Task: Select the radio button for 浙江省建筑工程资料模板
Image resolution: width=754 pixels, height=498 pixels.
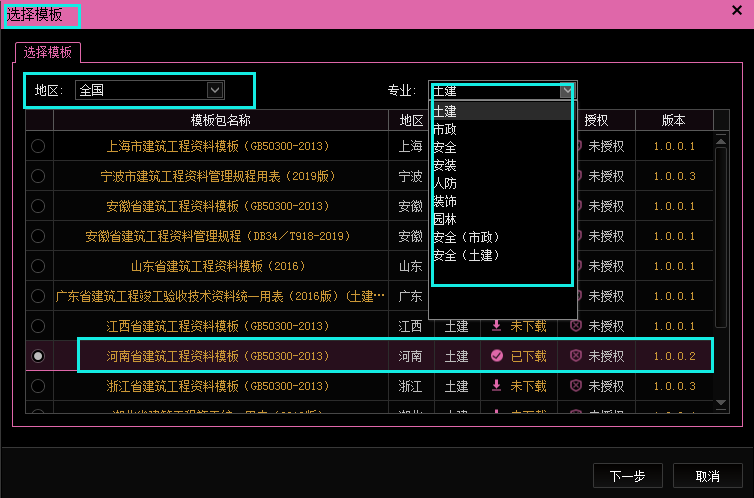Action: [x=38, y=386]
